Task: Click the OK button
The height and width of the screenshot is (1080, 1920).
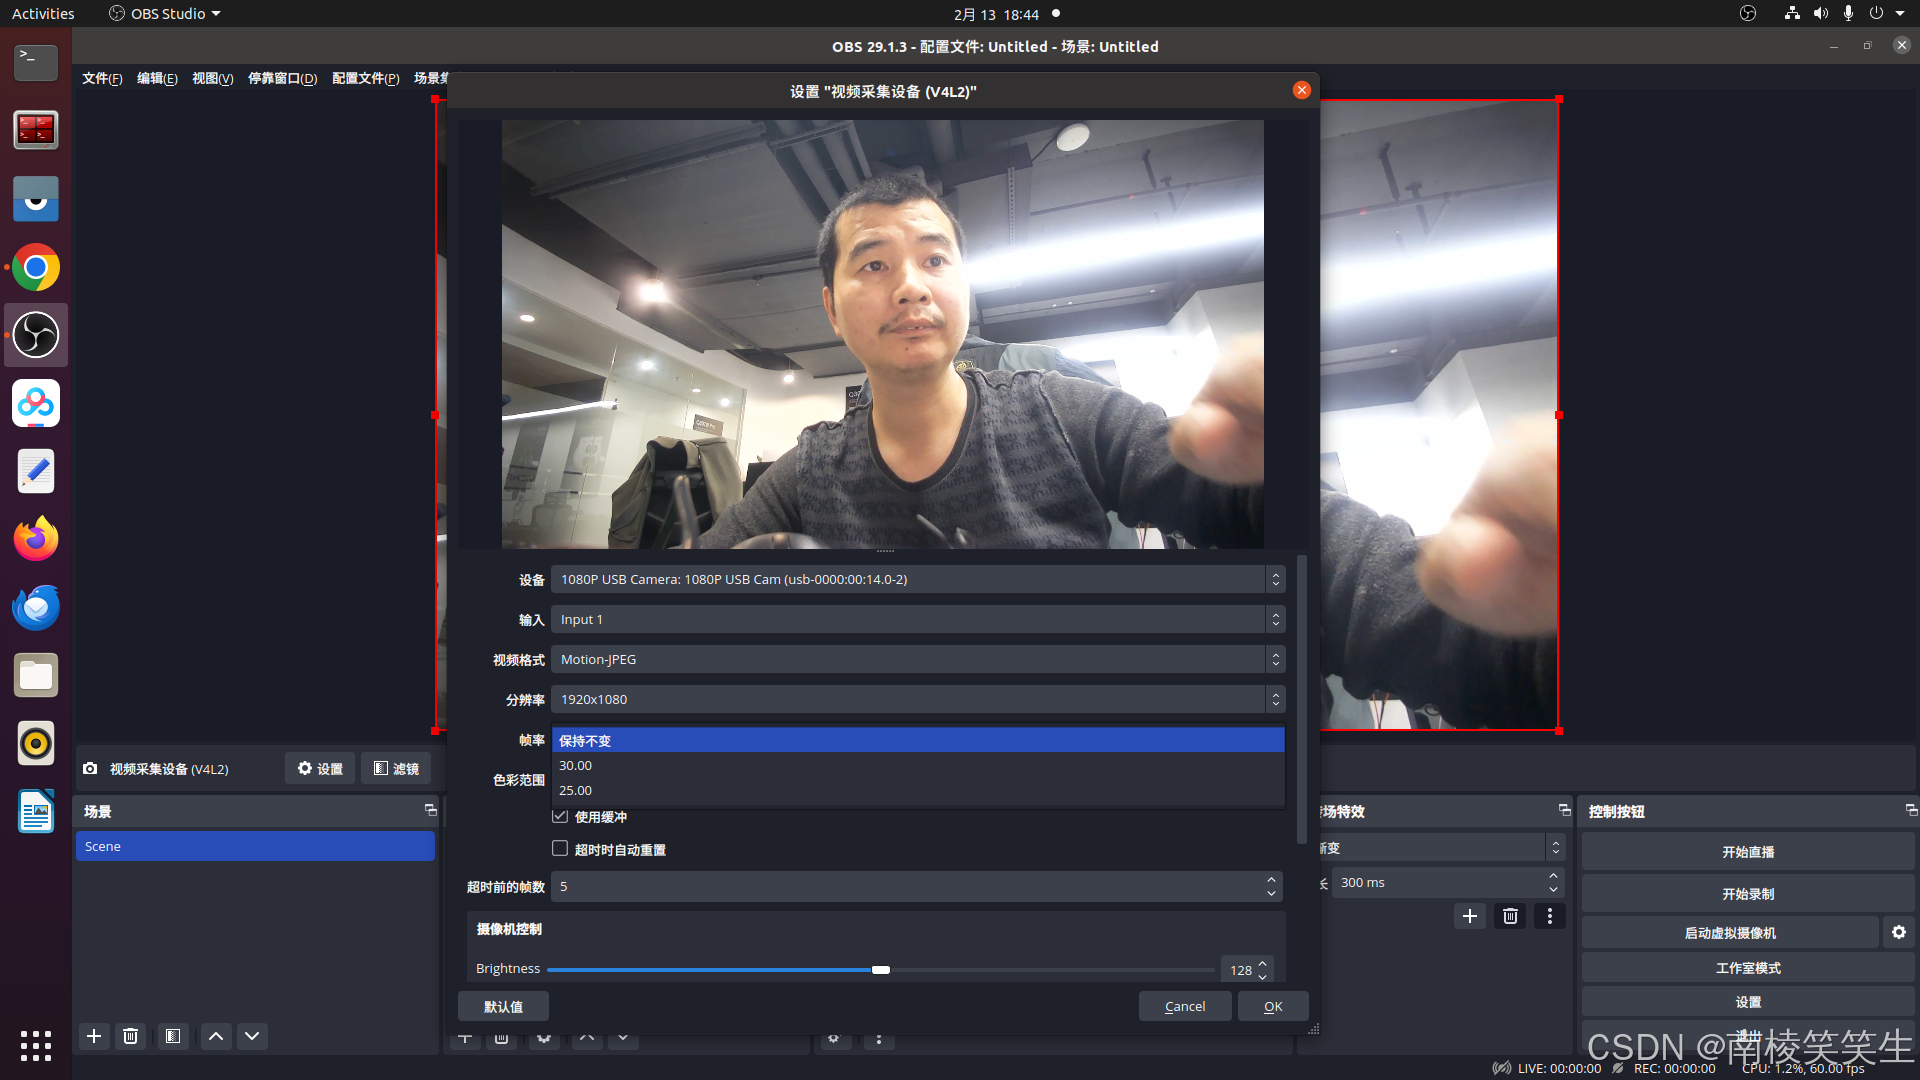Action: pyautogui.click(x=1272, y=1006)
